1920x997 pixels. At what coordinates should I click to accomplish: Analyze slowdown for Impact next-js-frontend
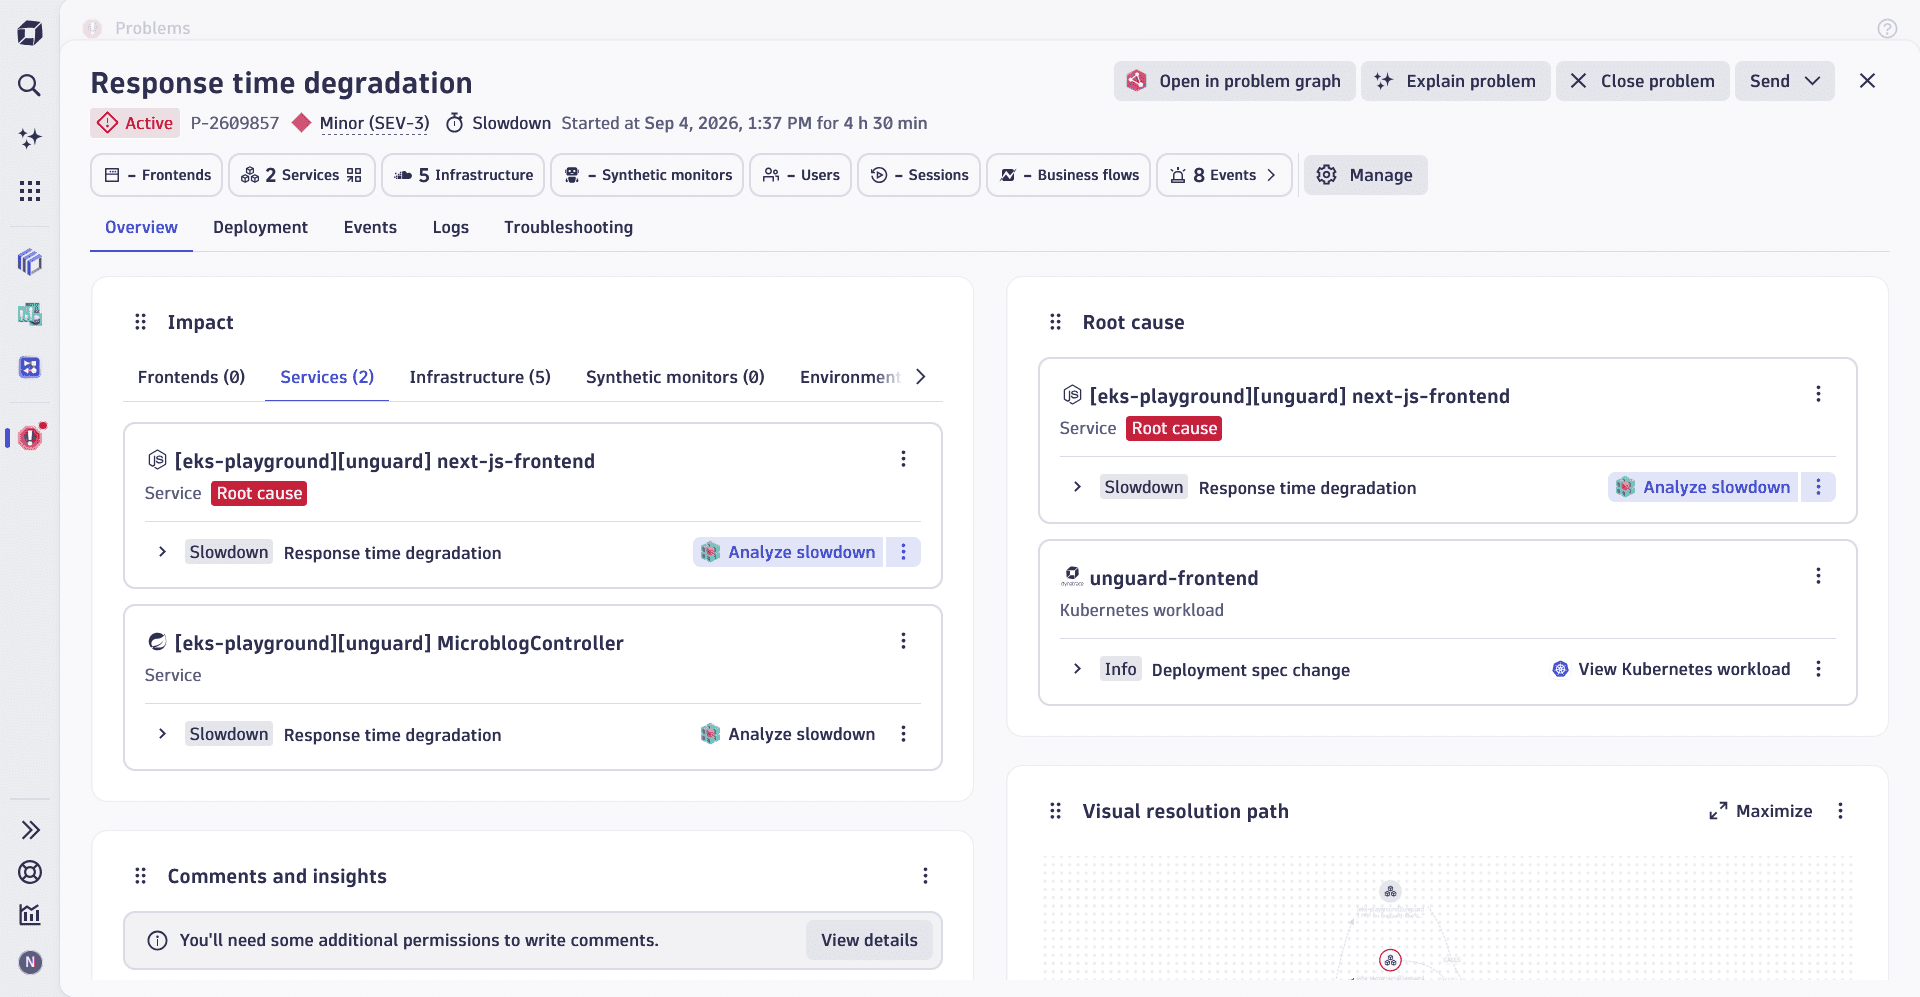point(788,552)
